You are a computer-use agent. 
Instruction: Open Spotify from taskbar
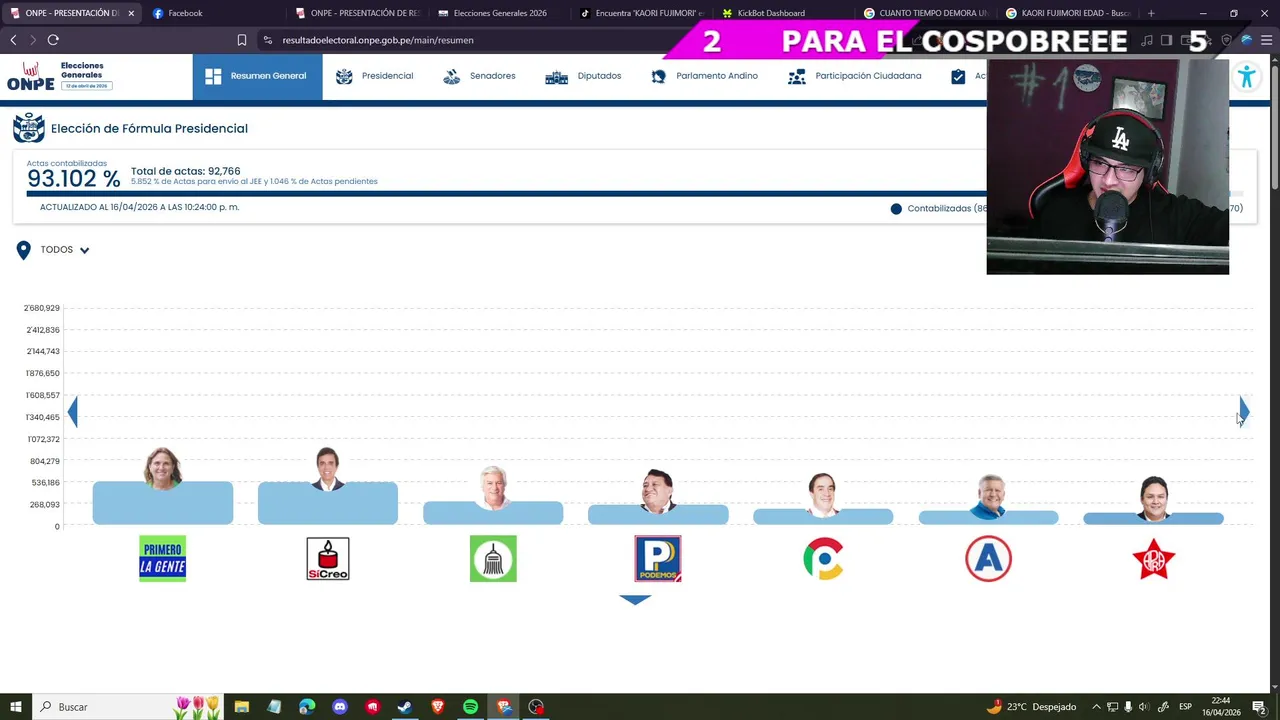tap(471, 707)
